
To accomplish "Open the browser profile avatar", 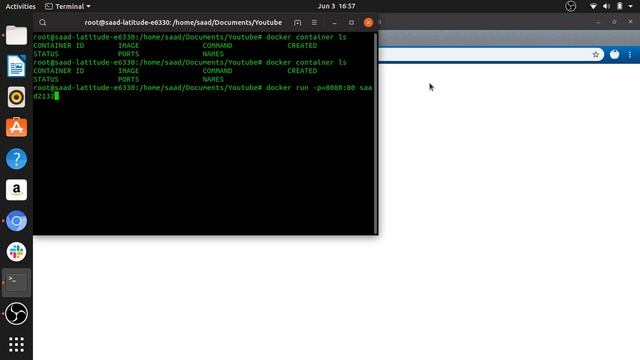I will (x=614, y=54).
